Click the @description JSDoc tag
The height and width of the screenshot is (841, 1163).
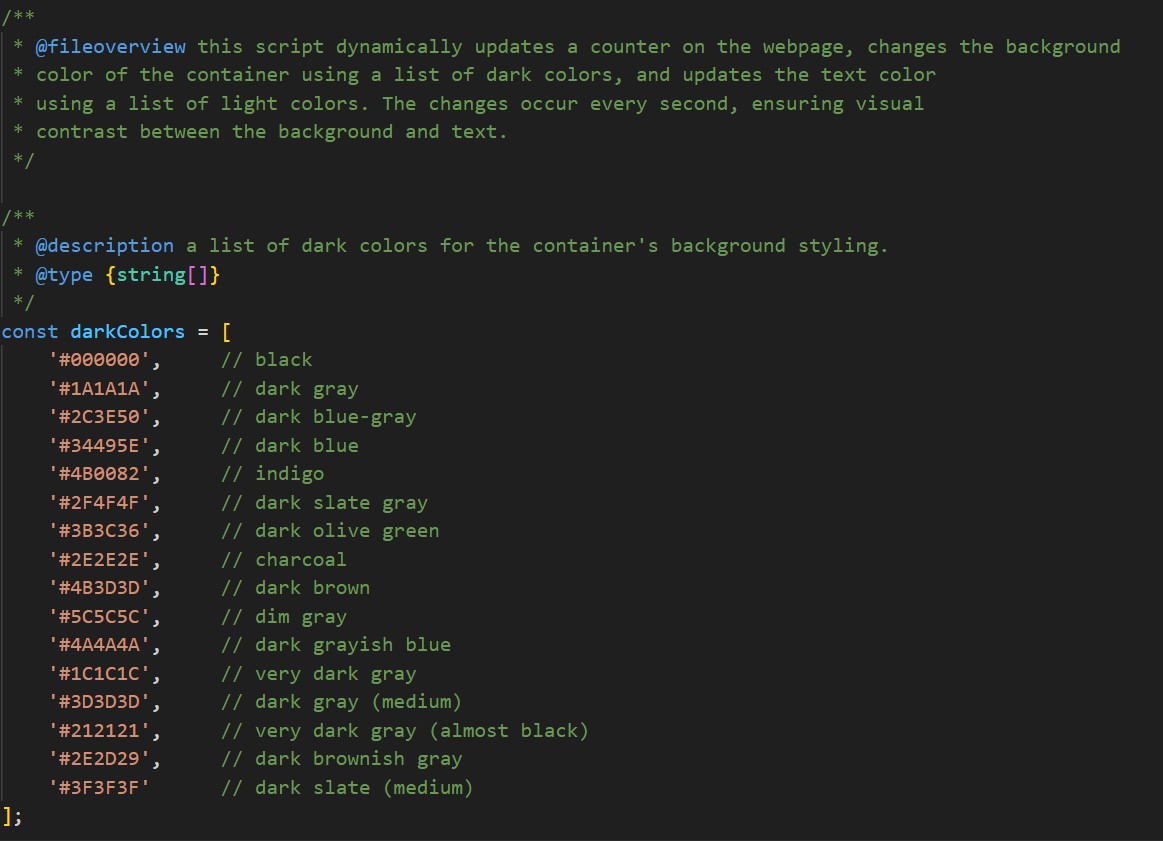[104, 246]
